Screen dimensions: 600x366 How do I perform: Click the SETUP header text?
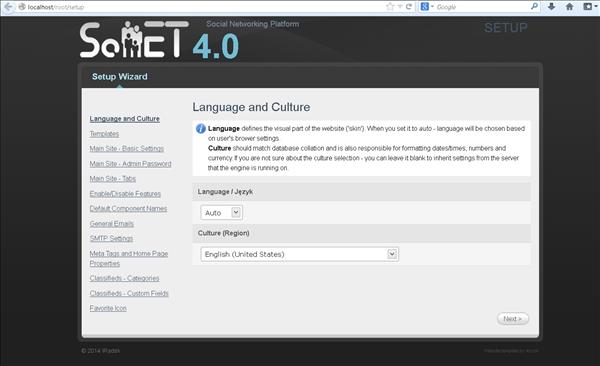click(506, 28)
